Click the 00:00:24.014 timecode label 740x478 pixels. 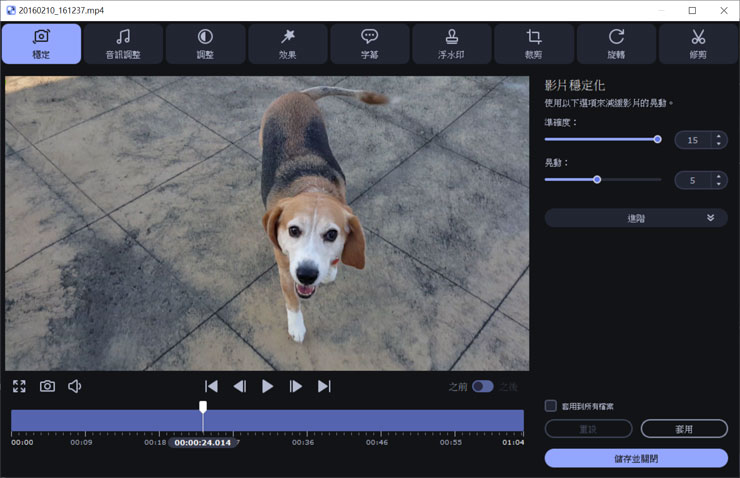[202, 443]
